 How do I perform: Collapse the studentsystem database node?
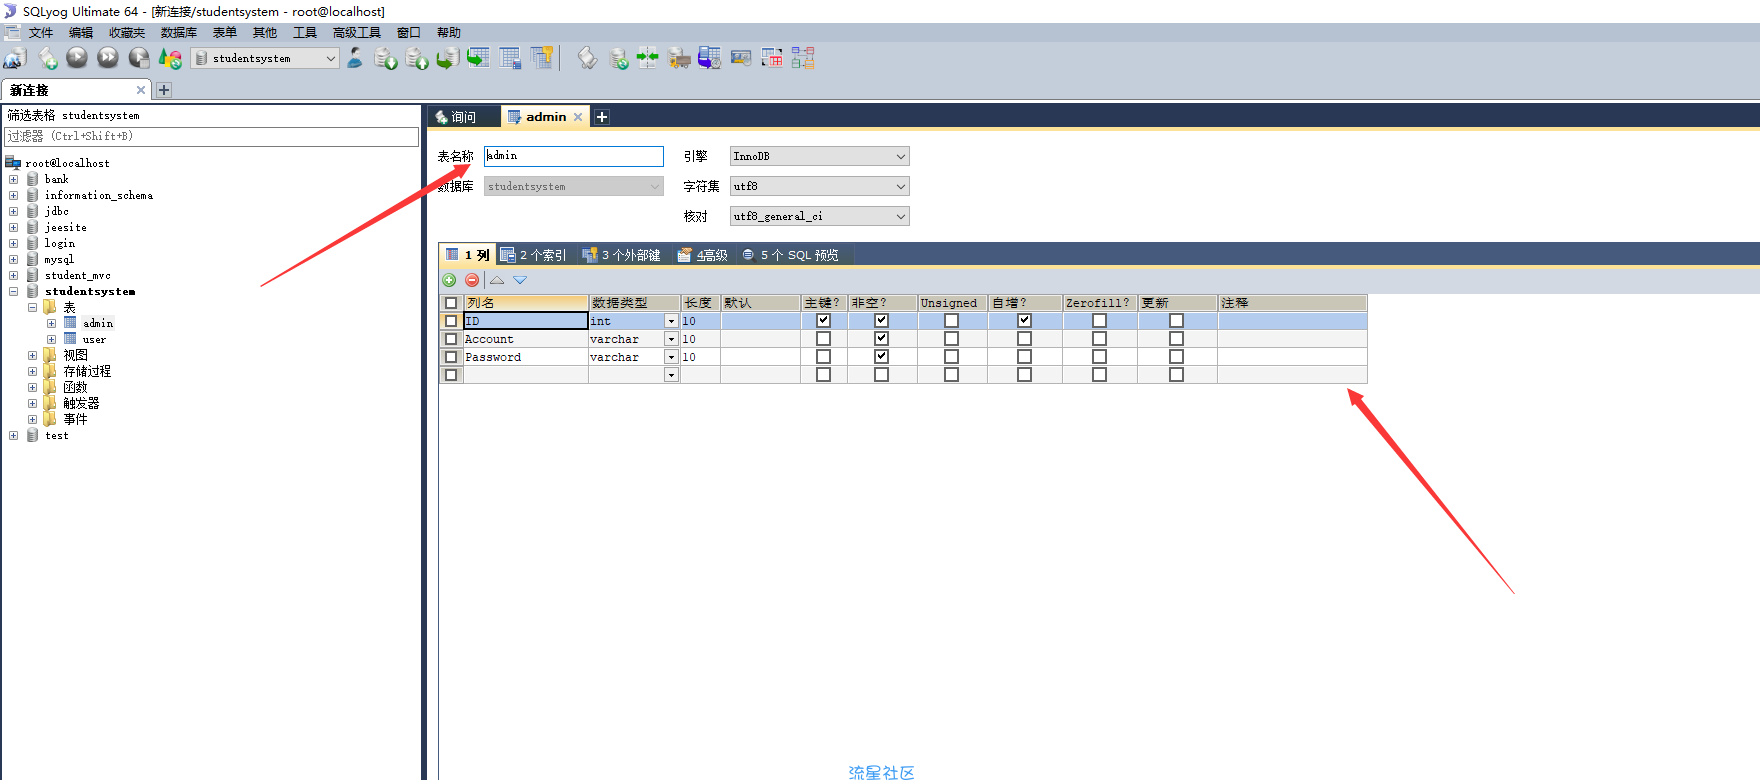tap(13, 291)
